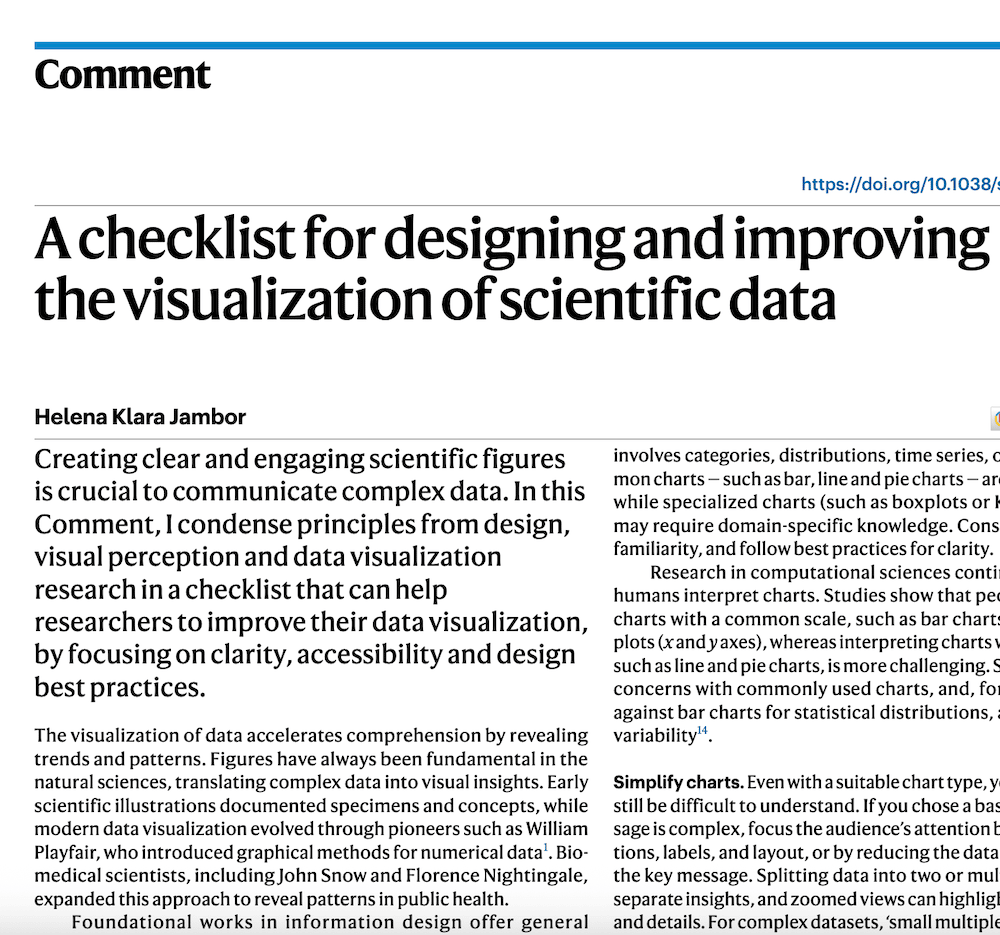The height and width of the screenshot is (935, 1000).
Task: Open the doi.org article link
Action: click(x=900, y=185)
